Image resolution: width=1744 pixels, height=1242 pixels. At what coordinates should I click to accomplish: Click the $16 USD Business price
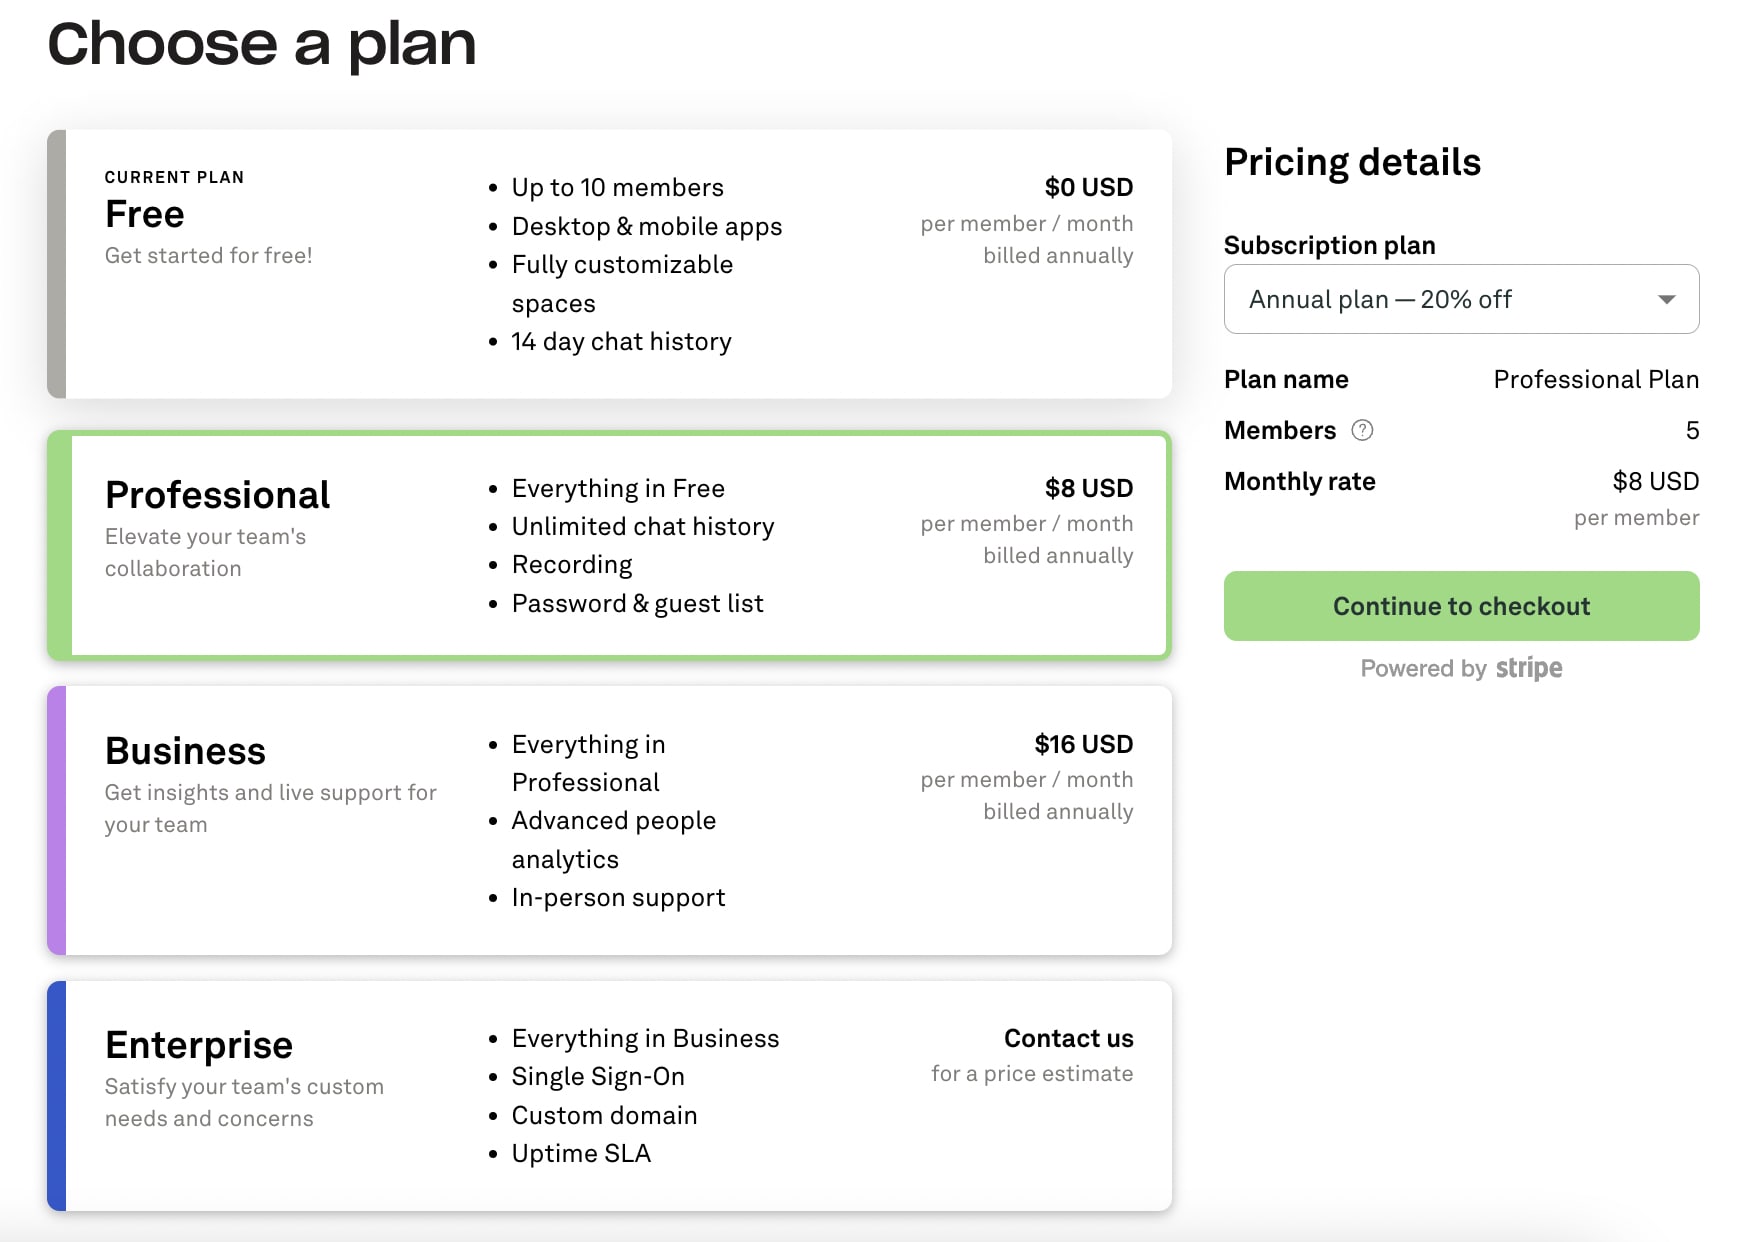pyautogui.click(x=1083, y=744)
